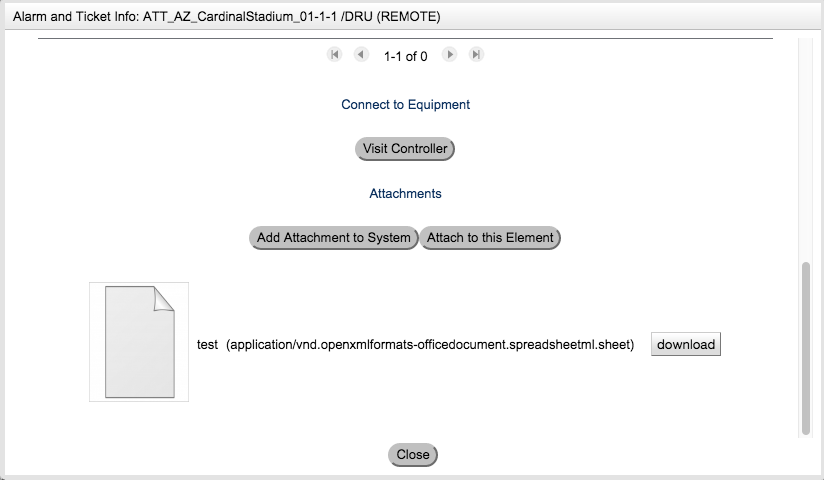Screen dimensions: 824x480
Task: Click the "1-1 of 0" pagination label
Action: [405, 56]
